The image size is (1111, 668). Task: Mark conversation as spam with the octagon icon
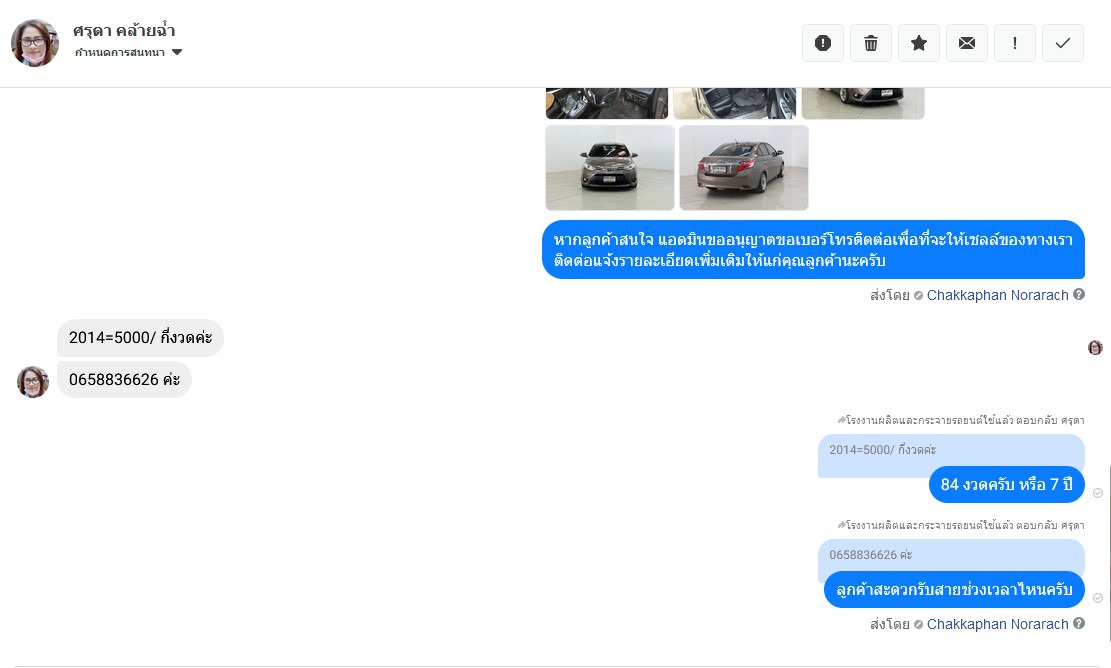(823, 43)
